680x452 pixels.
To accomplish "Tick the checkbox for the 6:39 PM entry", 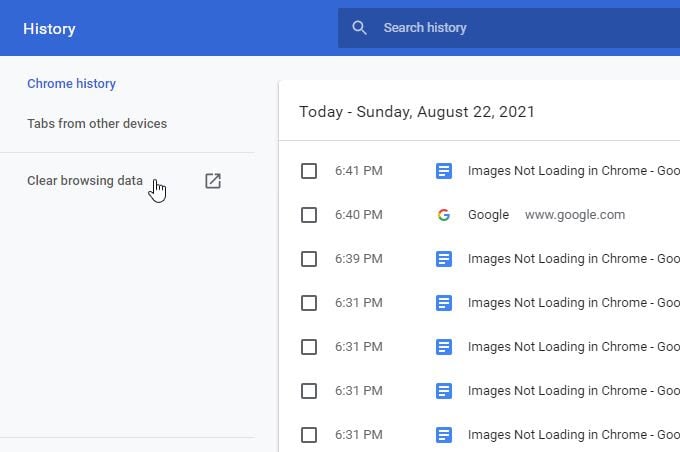I will click(309, 259).
